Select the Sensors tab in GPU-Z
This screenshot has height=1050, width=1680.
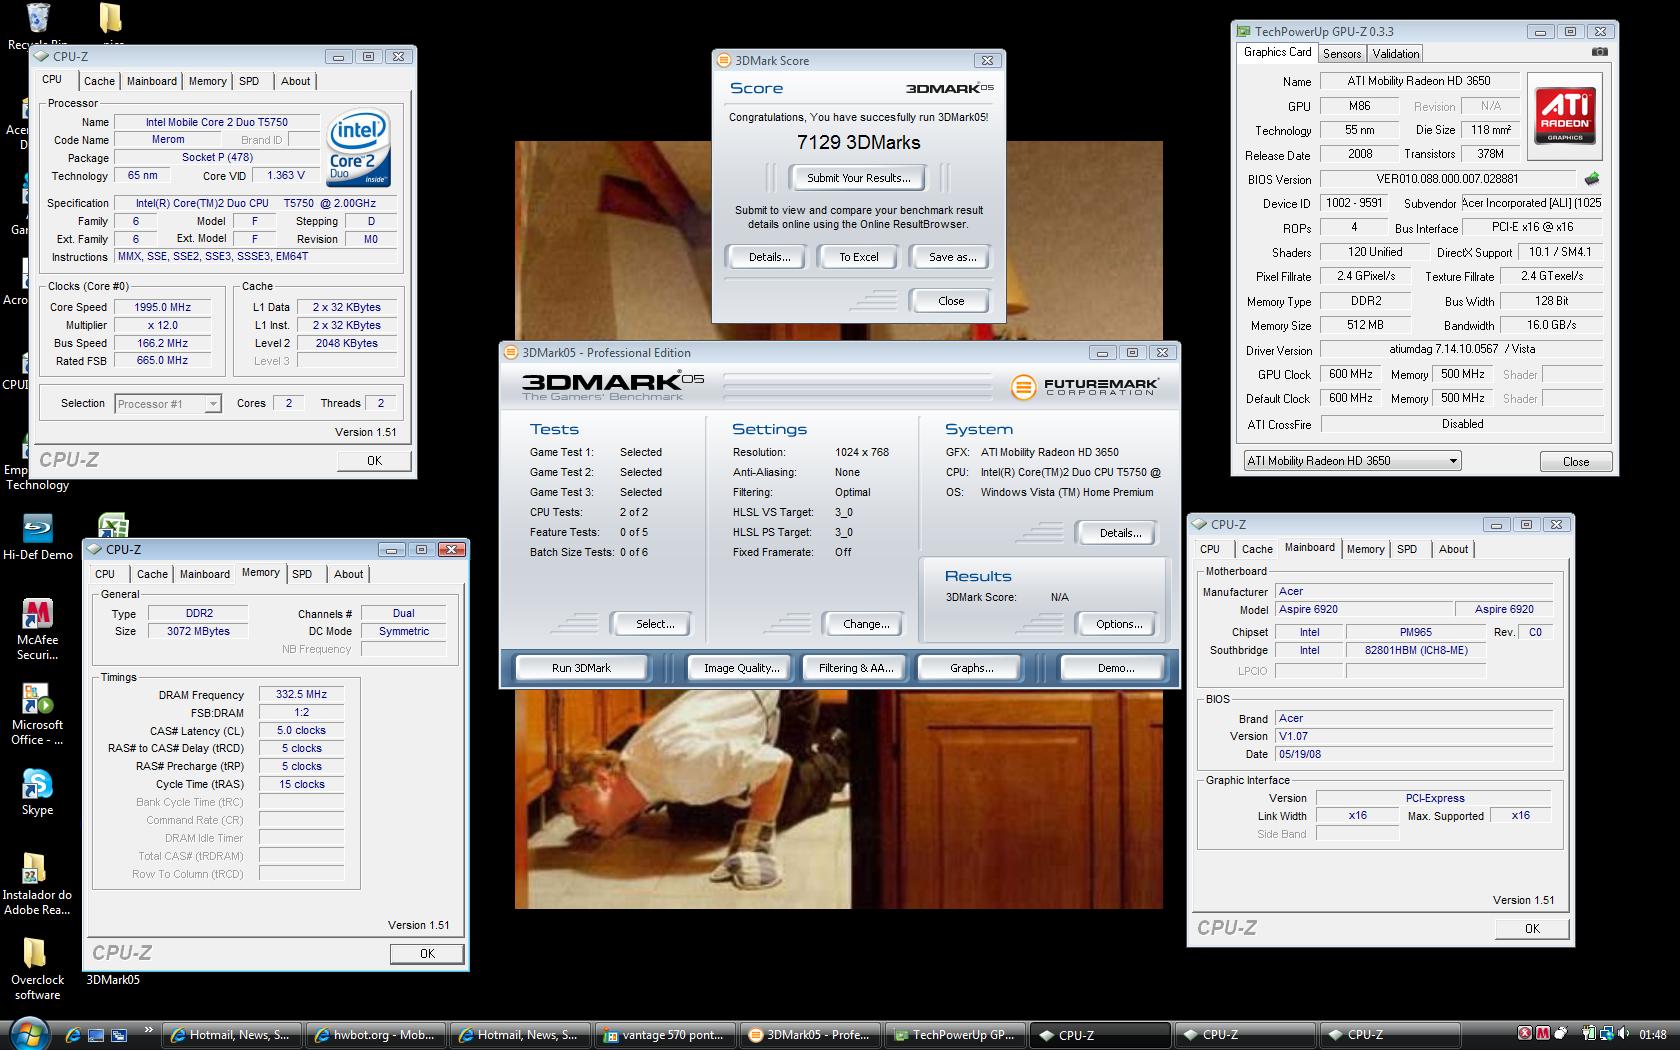tap(1342, 54)
